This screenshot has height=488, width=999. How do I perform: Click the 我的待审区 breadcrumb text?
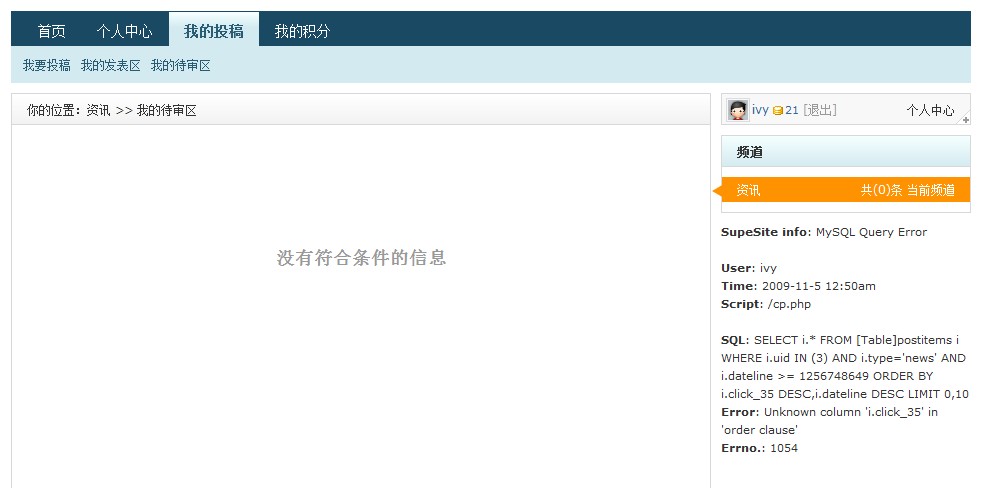tap(166, 110)
